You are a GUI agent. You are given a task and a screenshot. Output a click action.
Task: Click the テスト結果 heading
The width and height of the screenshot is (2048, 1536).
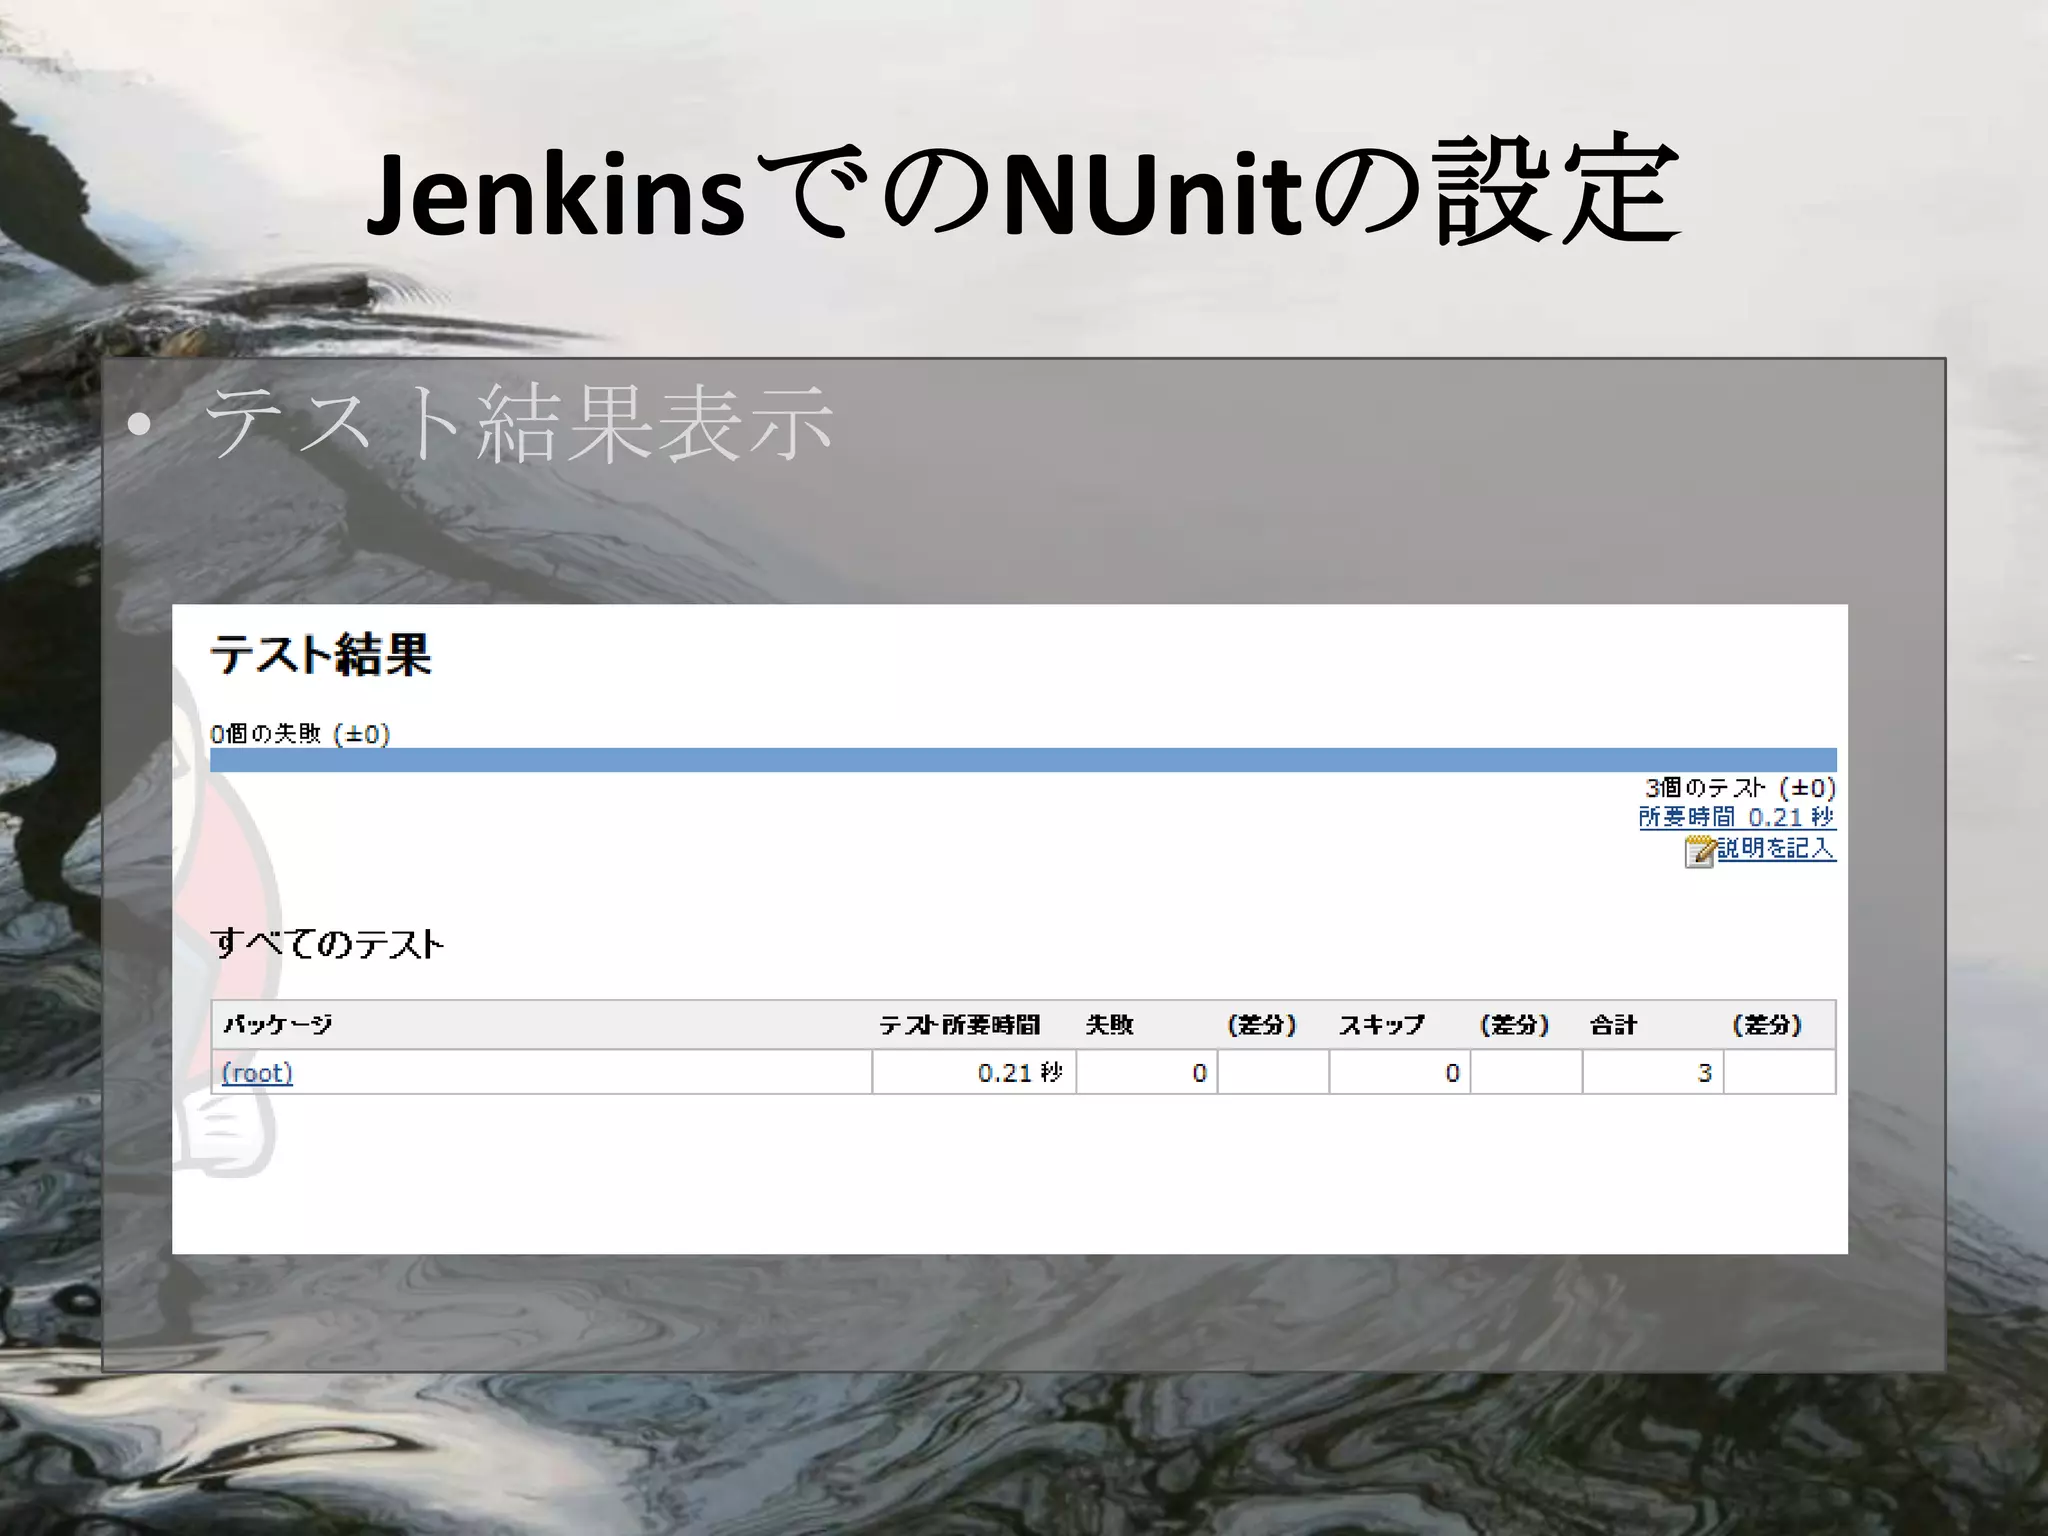[x=321, y=655]
